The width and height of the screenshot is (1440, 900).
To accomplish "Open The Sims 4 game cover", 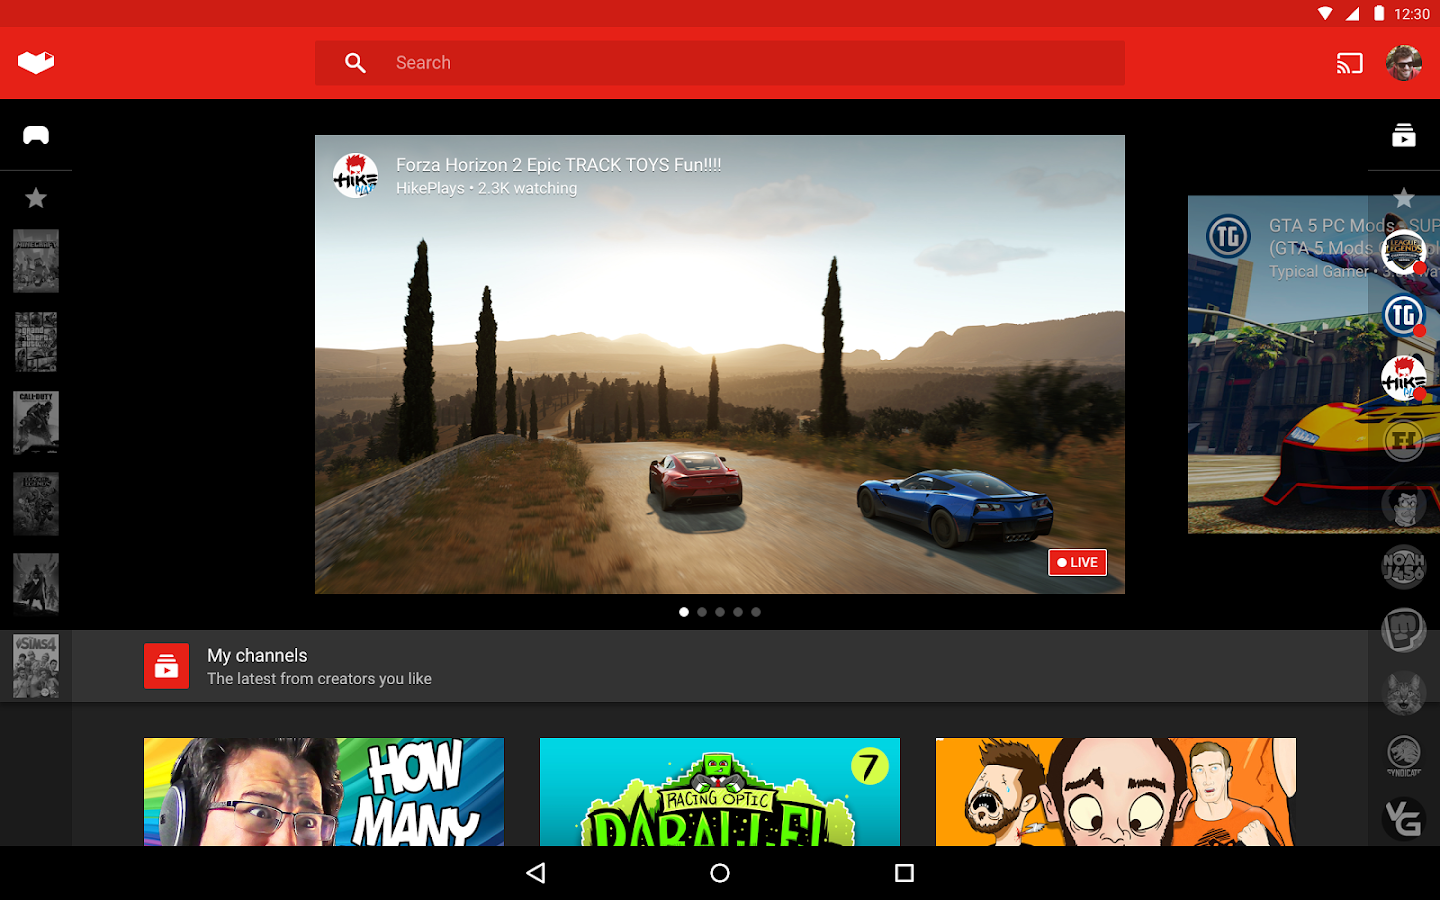I will (36, 665).
